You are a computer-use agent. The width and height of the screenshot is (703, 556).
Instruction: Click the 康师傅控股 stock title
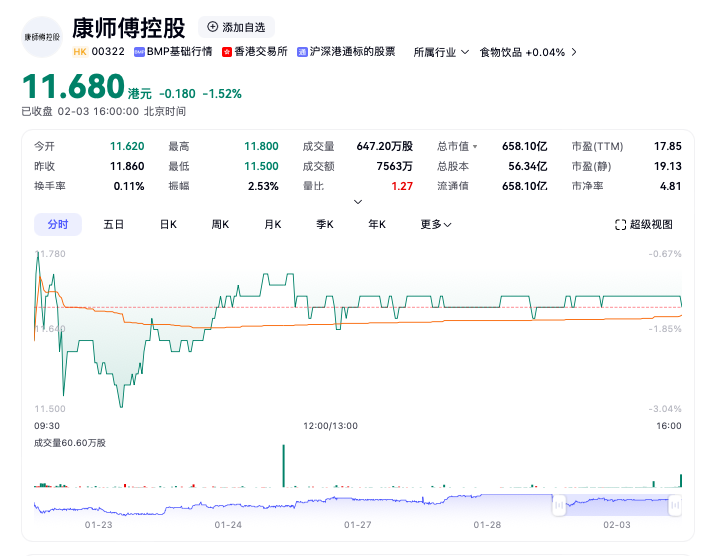click(129, 29)
